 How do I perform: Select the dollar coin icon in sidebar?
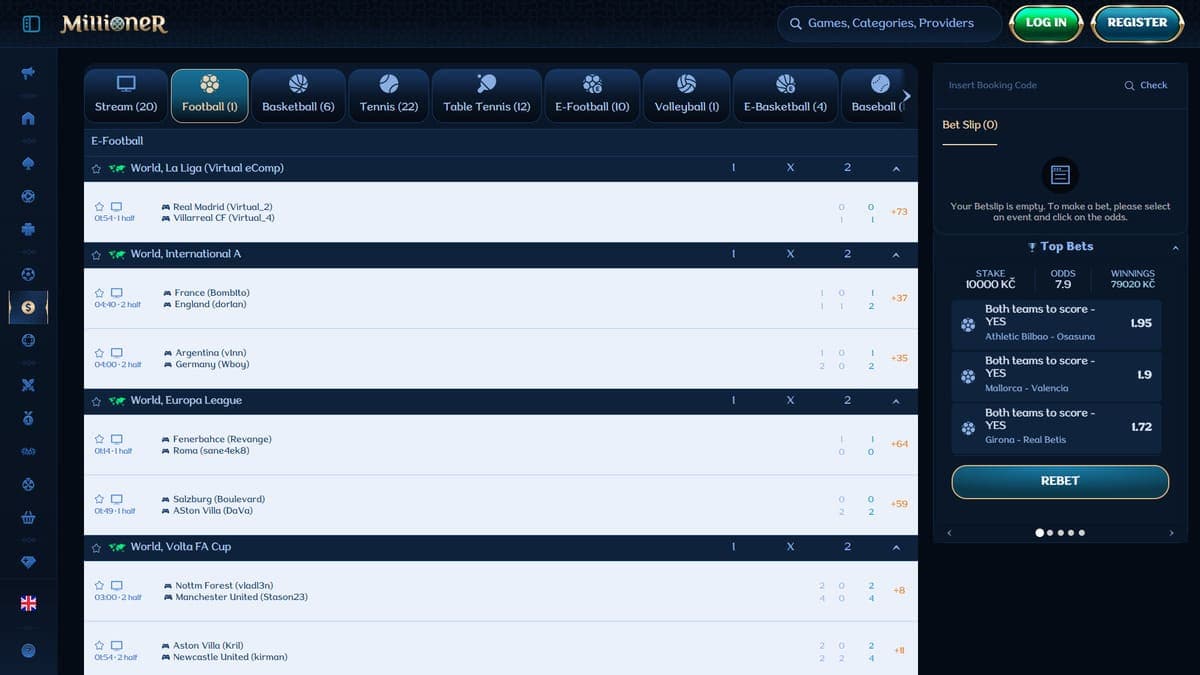[28, 308]
